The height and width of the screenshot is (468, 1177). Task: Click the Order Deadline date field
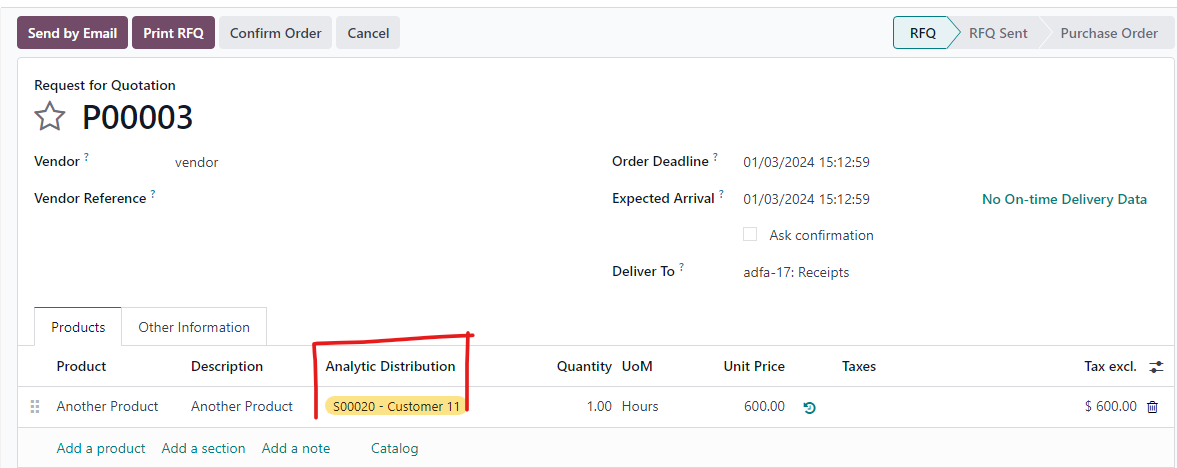[806, 162]
